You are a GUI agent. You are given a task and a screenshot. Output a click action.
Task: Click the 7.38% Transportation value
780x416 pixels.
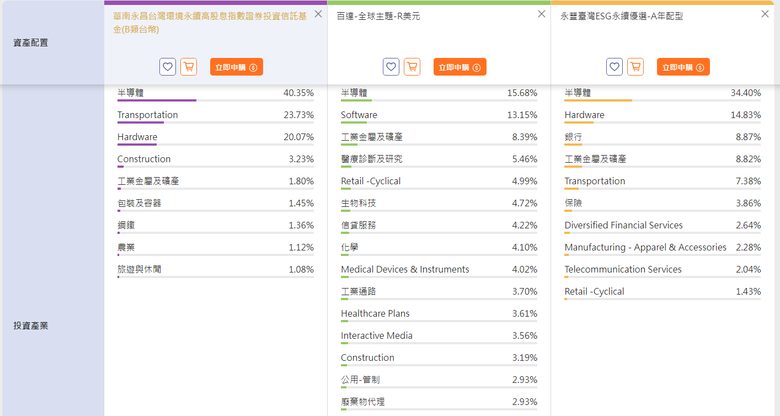tap(748, 181)
